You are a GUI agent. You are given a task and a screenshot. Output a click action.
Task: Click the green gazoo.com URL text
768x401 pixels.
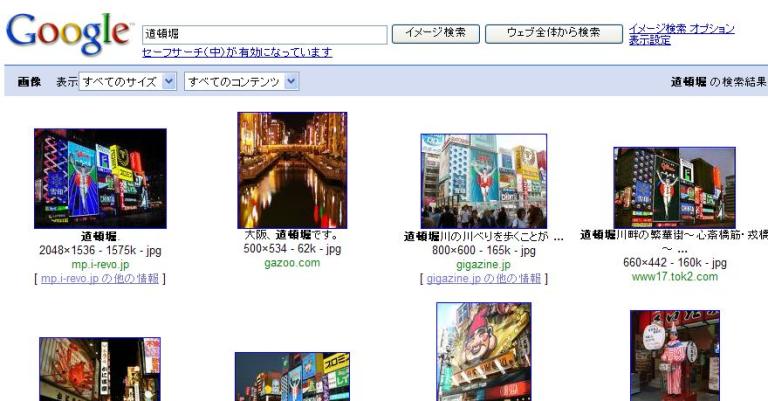coord(292,263)
